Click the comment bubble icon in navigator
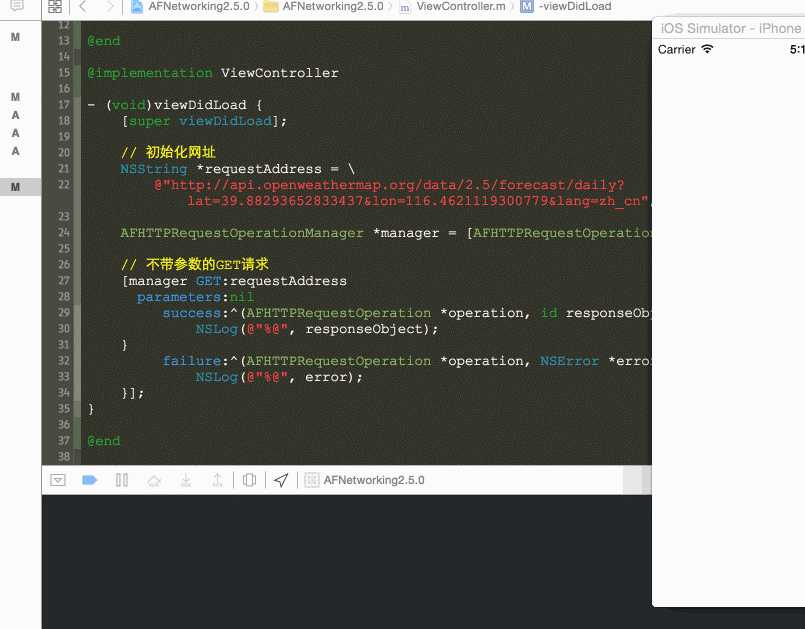Viewport: 805px width, 629px height. click(16, 6)
